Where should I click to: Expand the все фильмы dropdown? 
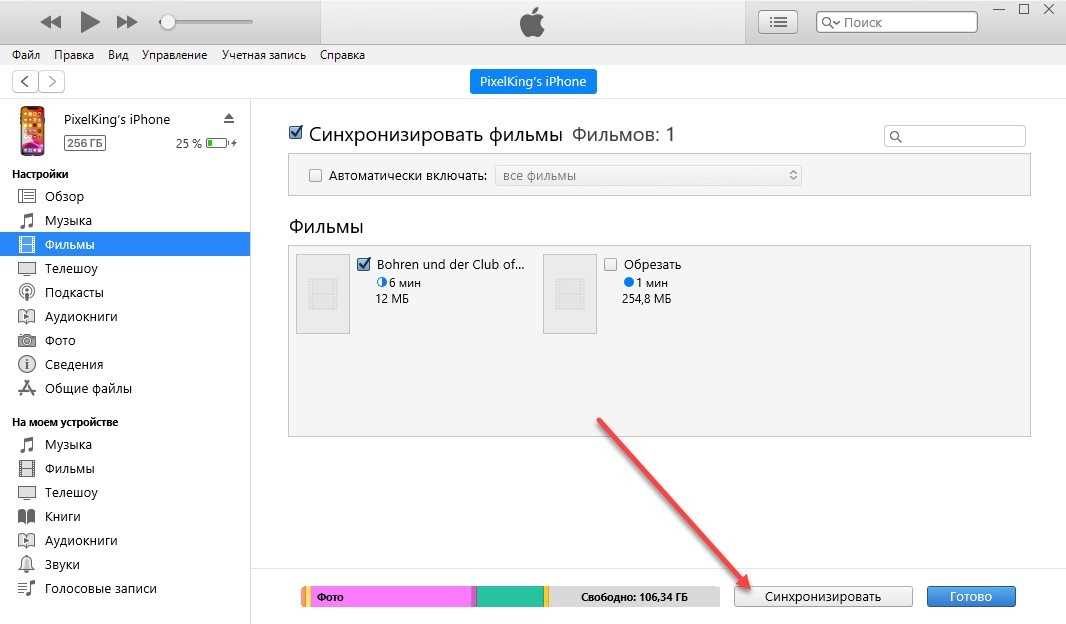click(648, 176)
